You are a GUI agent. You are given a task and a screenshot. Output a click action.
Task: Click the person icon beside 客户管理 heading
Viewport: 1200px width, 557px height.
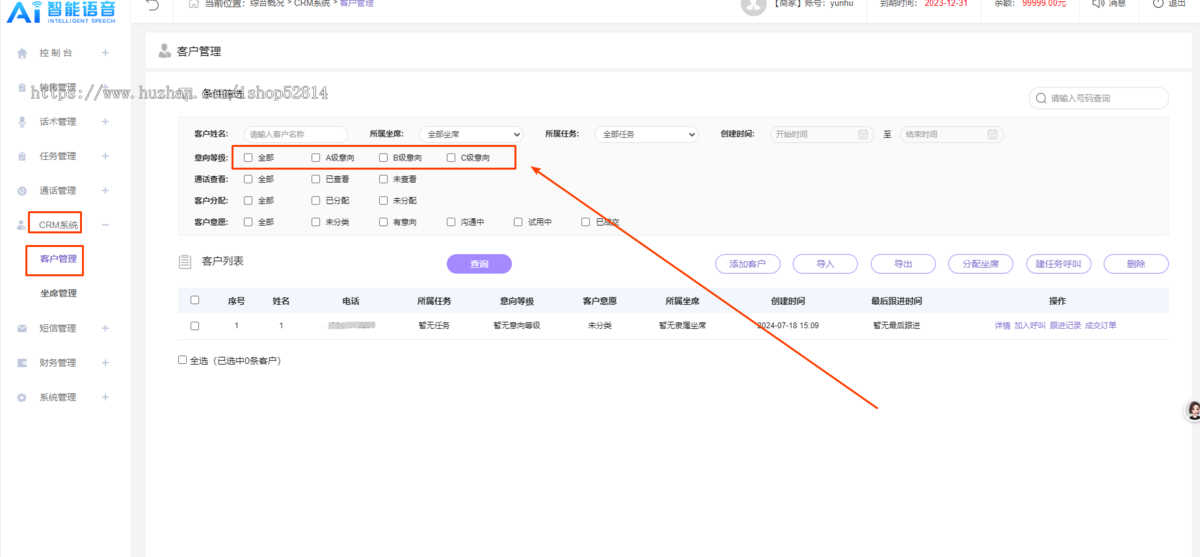[x=164, y=51]
